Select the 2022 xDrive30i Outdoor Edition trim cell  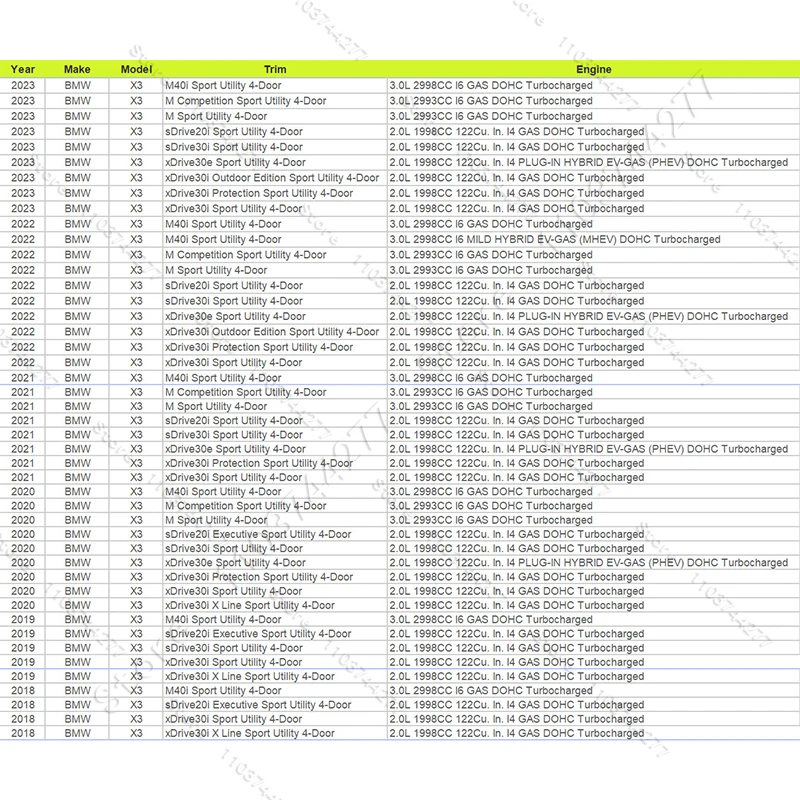coord(275,332)
